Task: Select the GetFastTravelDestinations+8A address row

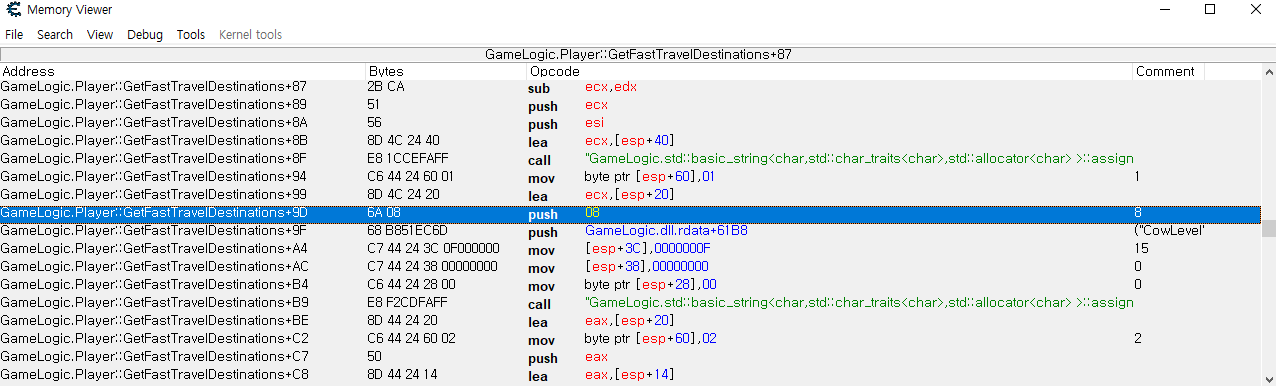Action: [x=630, y=123]
